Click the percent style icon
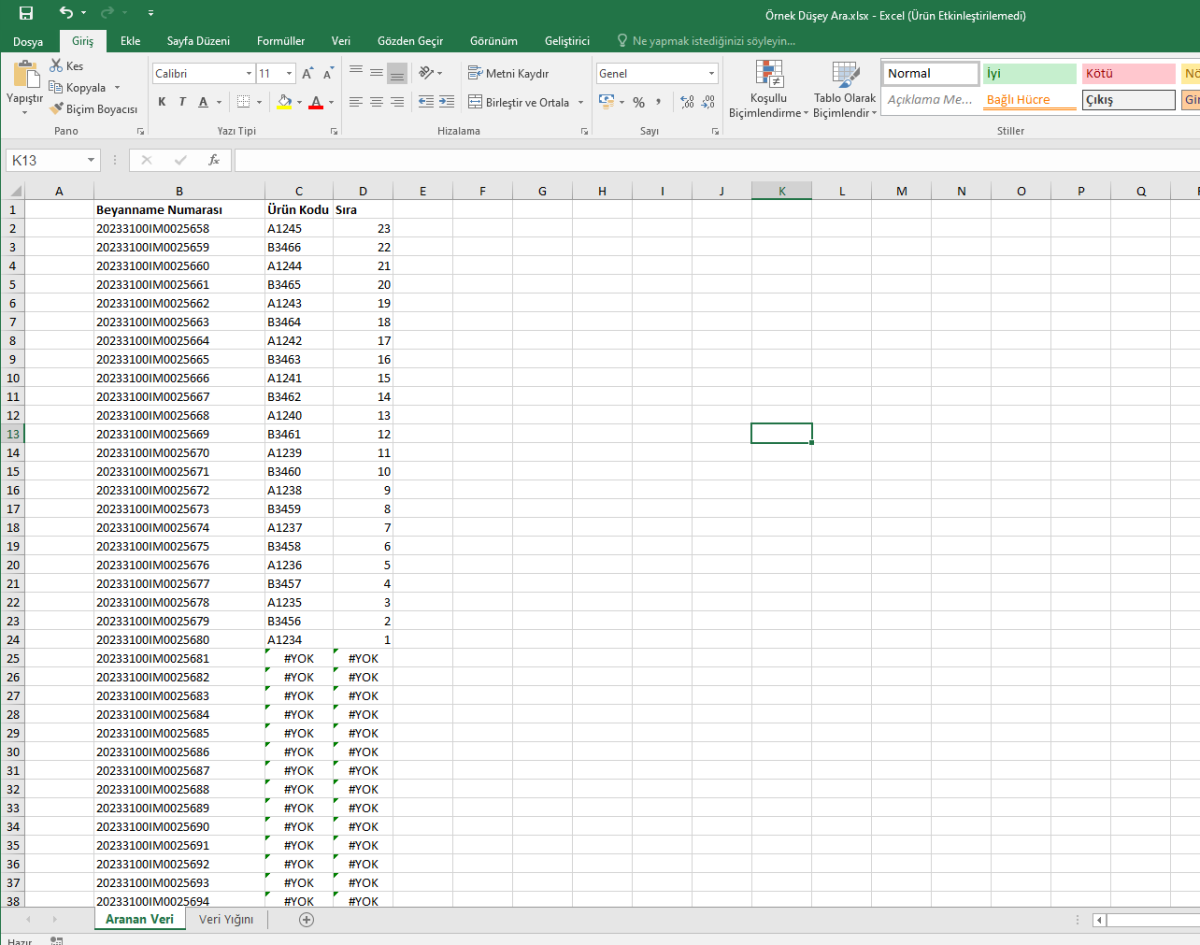This screenshot has height=945, width=1200. tap(638, 102)
